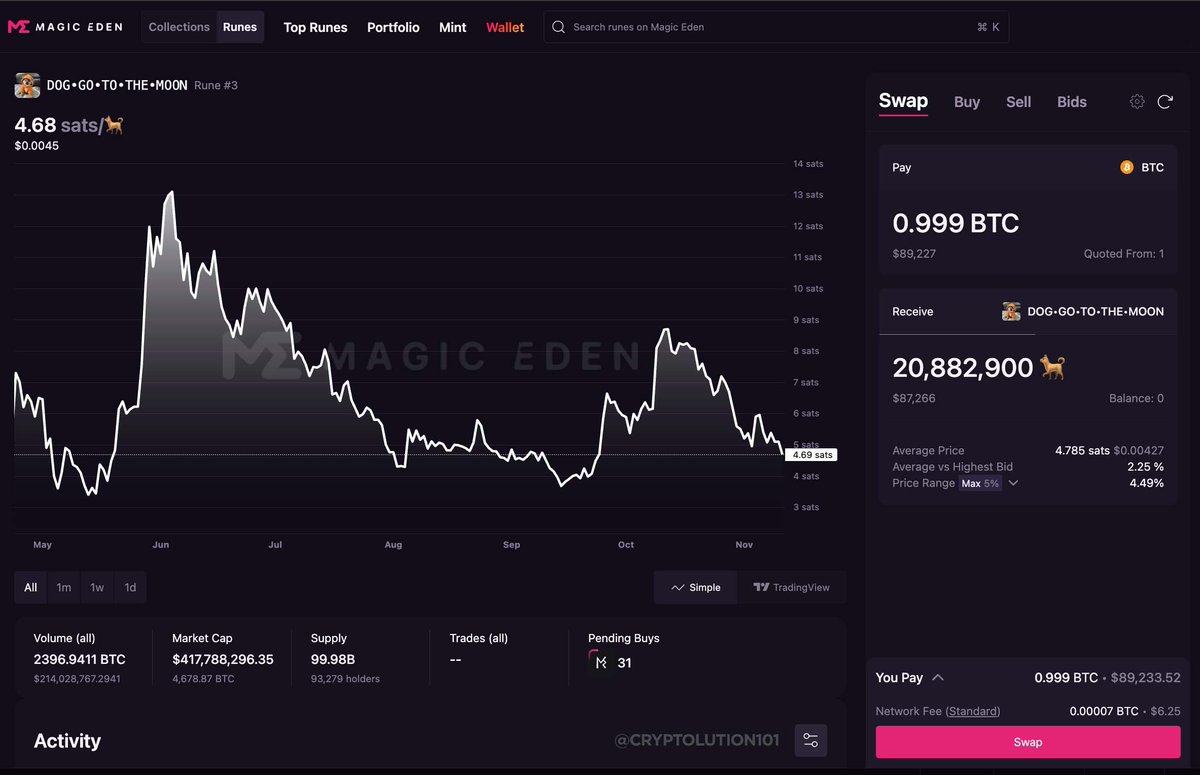Open the Swap settings gear
This screenshot has width=1200, height=775.
tap(1137, 101)
